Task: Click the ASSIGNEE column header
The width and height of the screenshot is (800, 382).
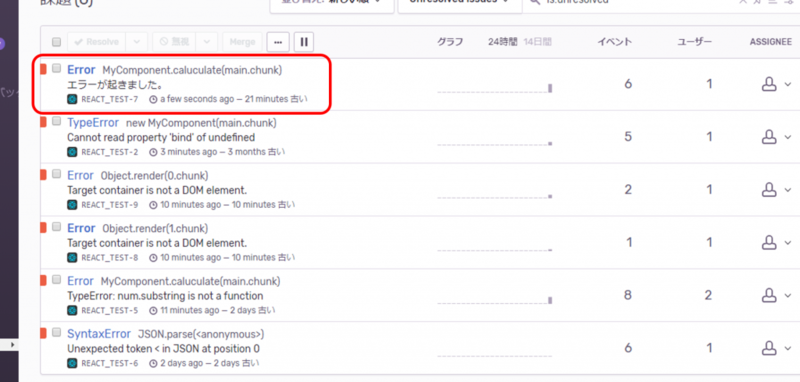Action: coord(770,42)
